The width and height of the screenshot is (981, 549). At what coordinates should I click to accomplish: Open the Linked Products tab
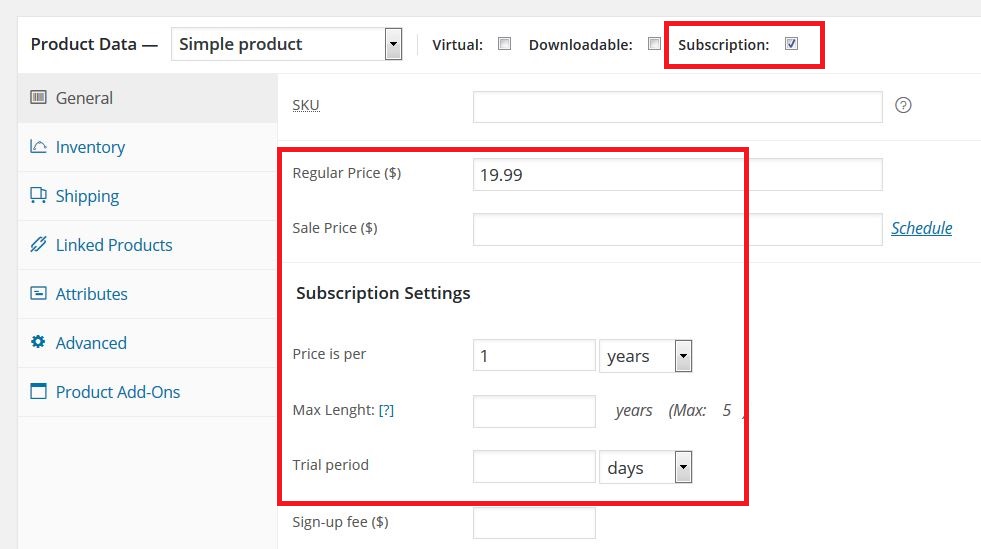coord(114,245)
